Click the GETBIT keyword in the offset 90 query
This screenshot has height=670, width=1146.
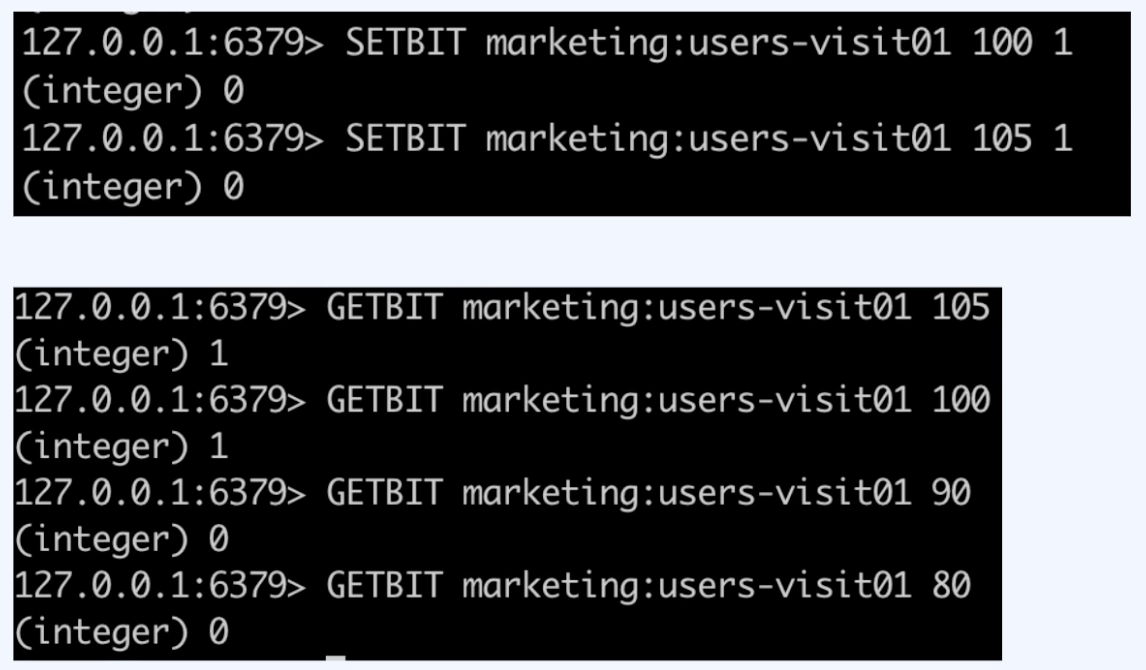click(x=384, y=493)
